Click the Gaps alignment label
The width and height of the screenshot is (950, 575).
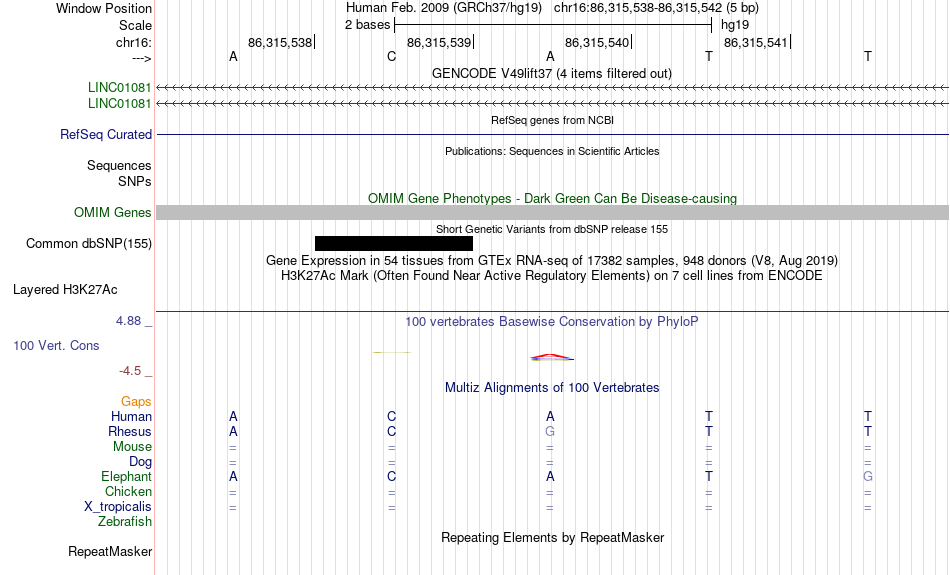click(136, 402)
